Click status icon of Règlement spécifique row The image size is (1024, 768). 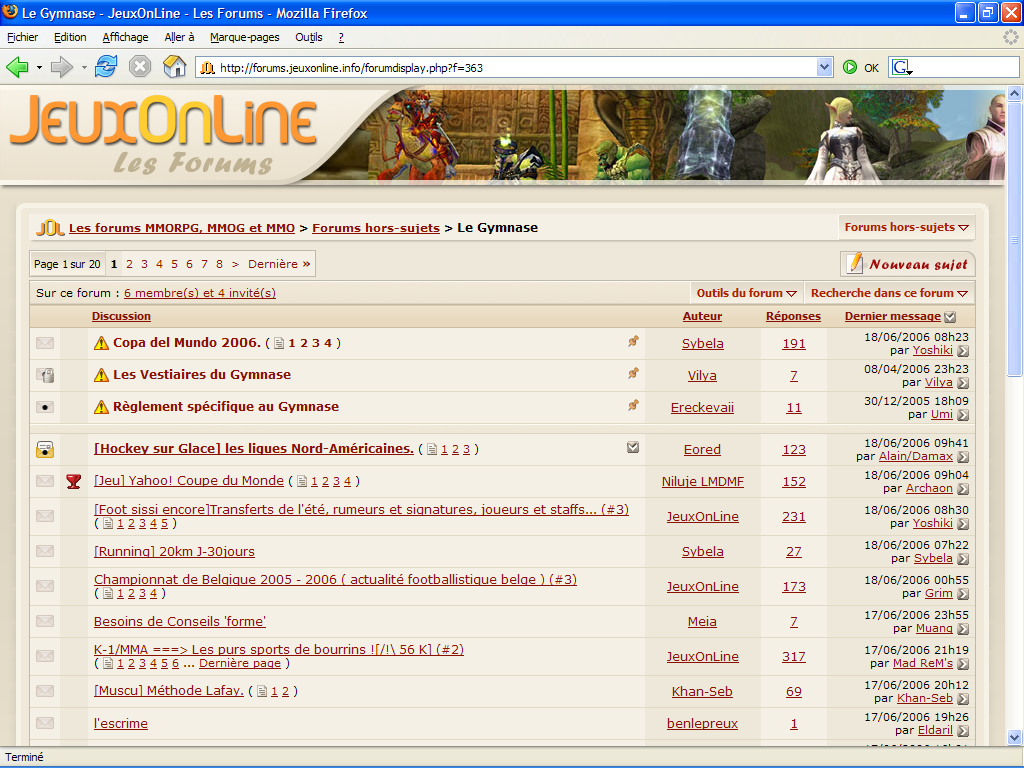[45, 407]
